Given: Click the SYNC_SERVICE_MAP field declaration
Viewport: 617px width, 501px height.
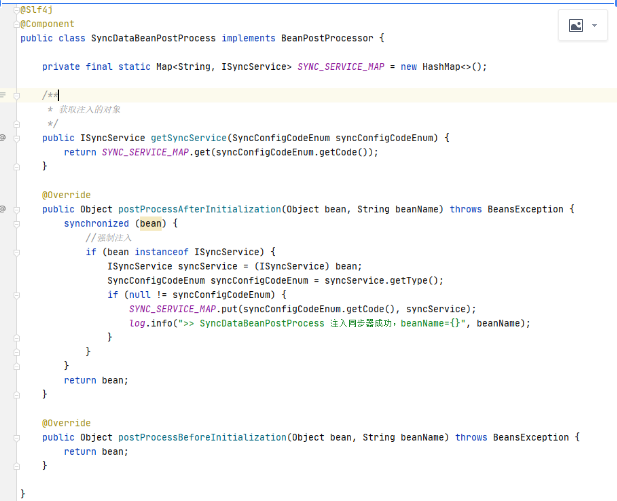Looking at the screenshot, I should click(341, 67).
